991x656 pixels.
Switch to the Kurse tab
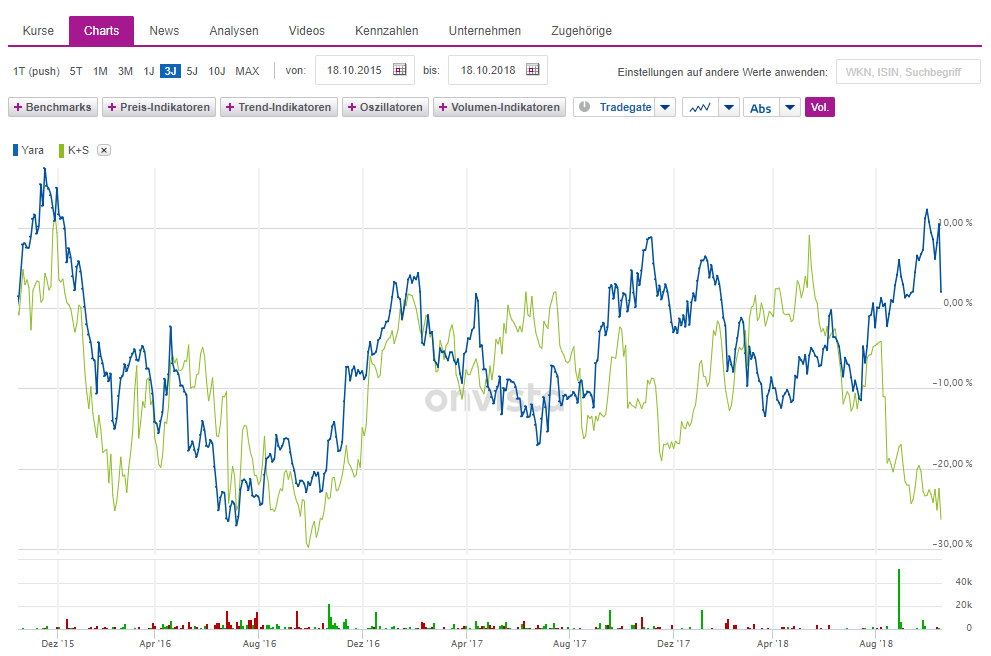click(38, 30)
